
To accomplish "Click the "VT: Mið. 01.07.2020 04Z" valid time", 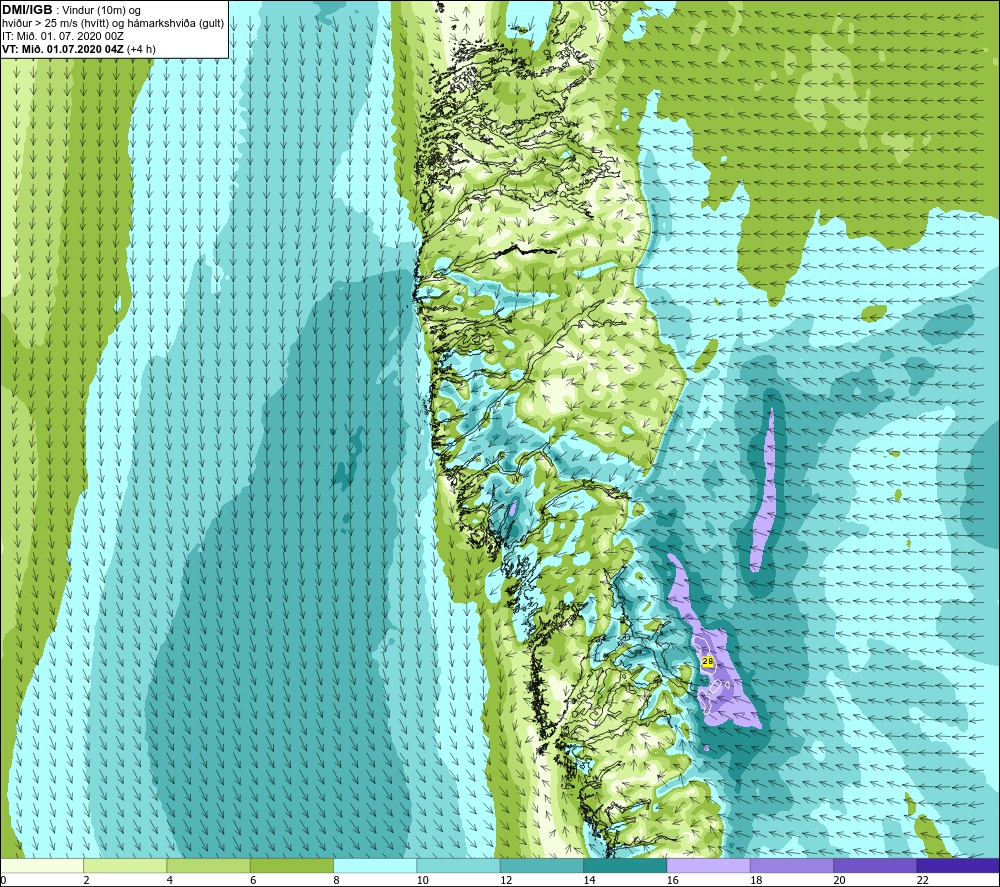I will click(x=63, y=49).
